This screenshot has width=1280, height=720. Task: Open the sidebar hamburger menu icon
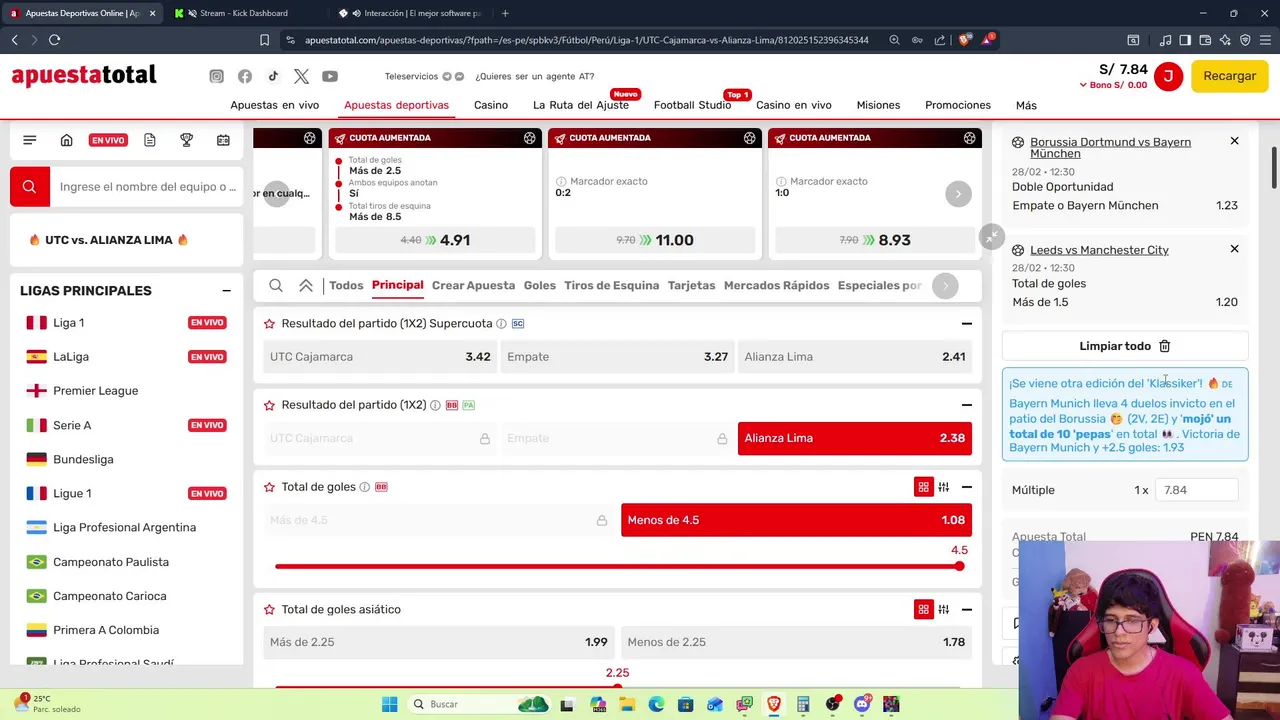click(29, 140)
